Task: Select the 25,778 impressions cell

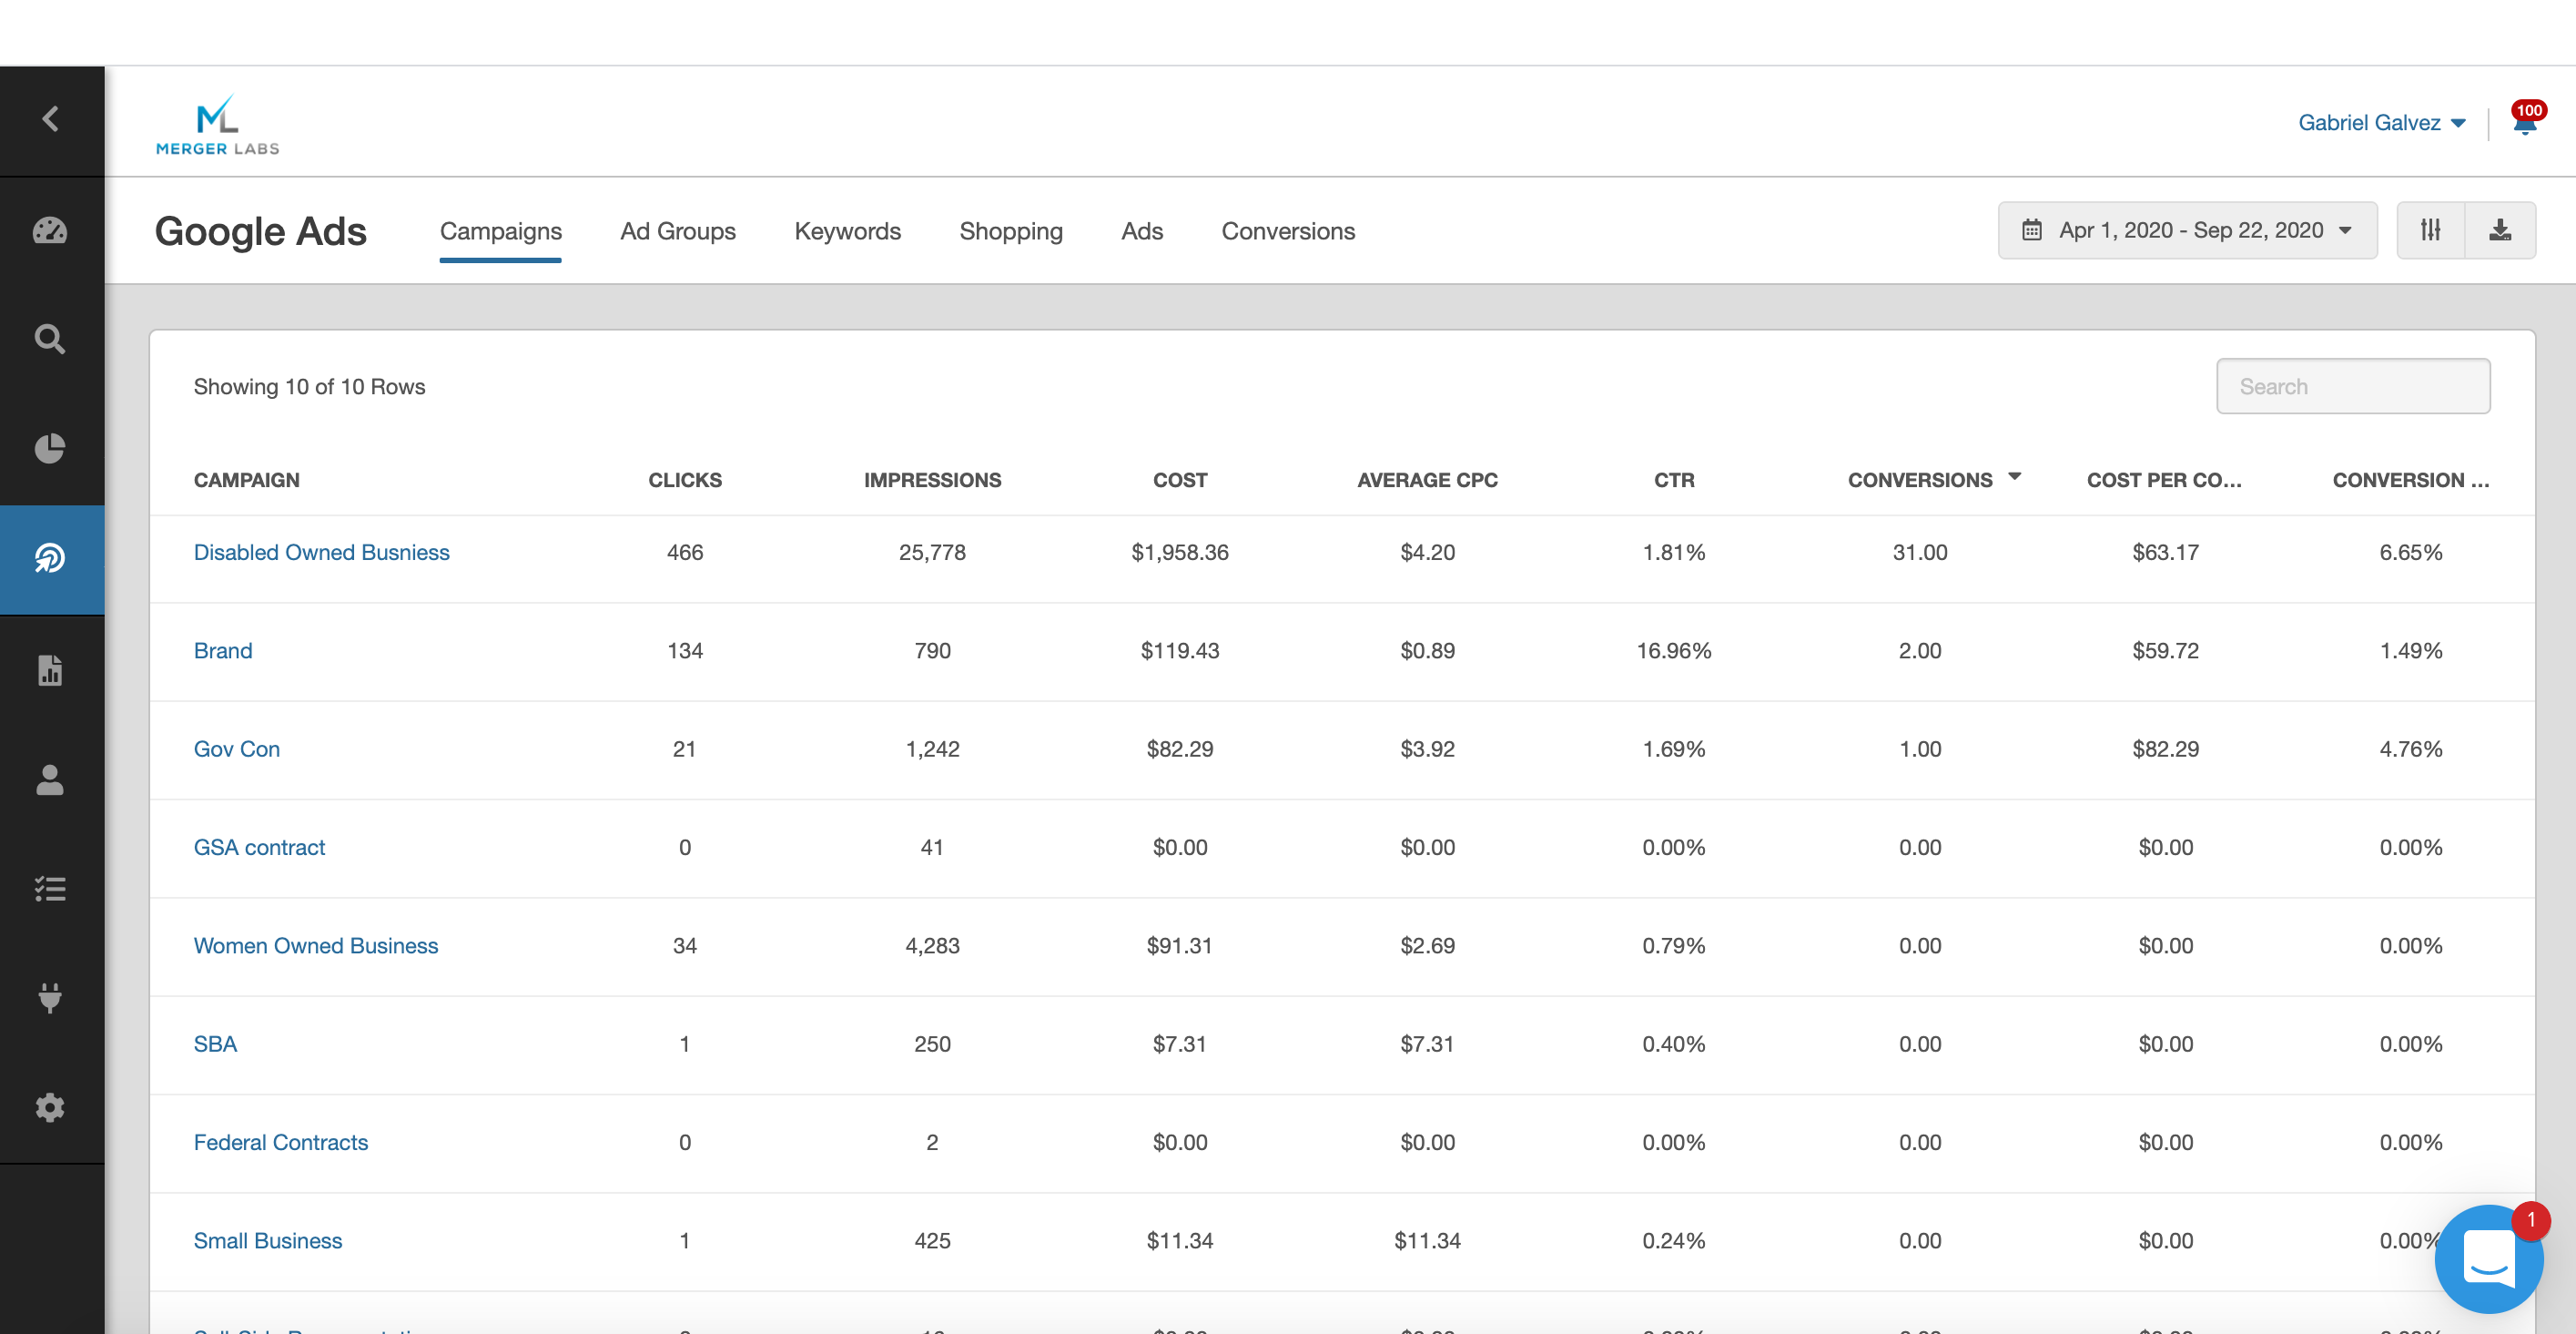Action: click(932, 552)
